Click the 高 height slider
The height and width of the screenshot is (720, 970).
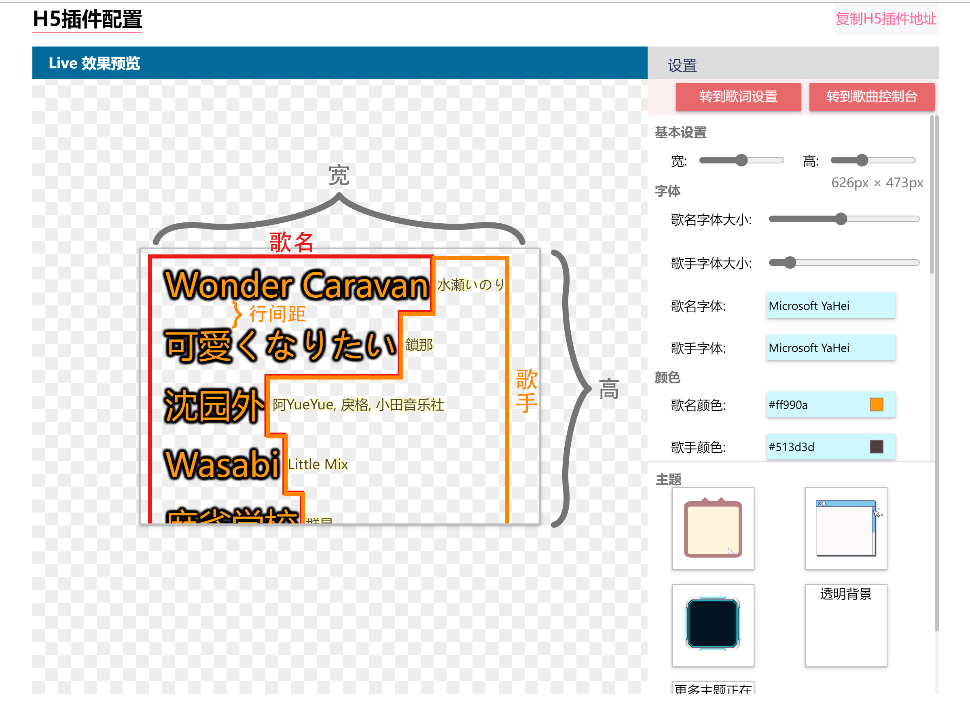tap(873, 160)
